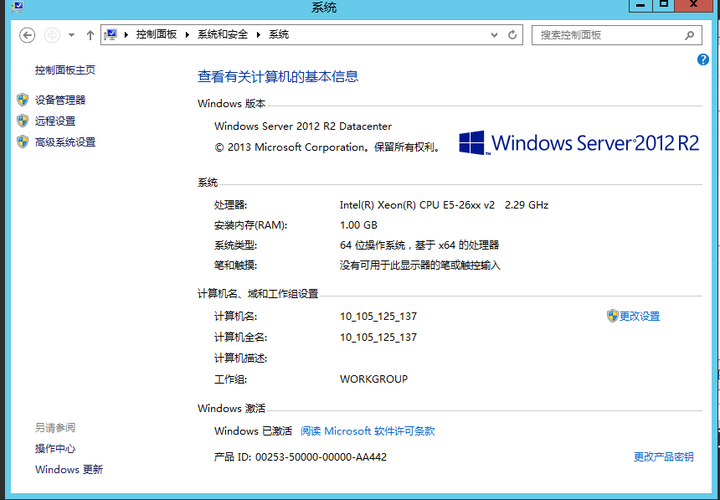
Task: Open 远程设置 from the left sidebar
Action: pyautogui.click(x=55, y=121)
